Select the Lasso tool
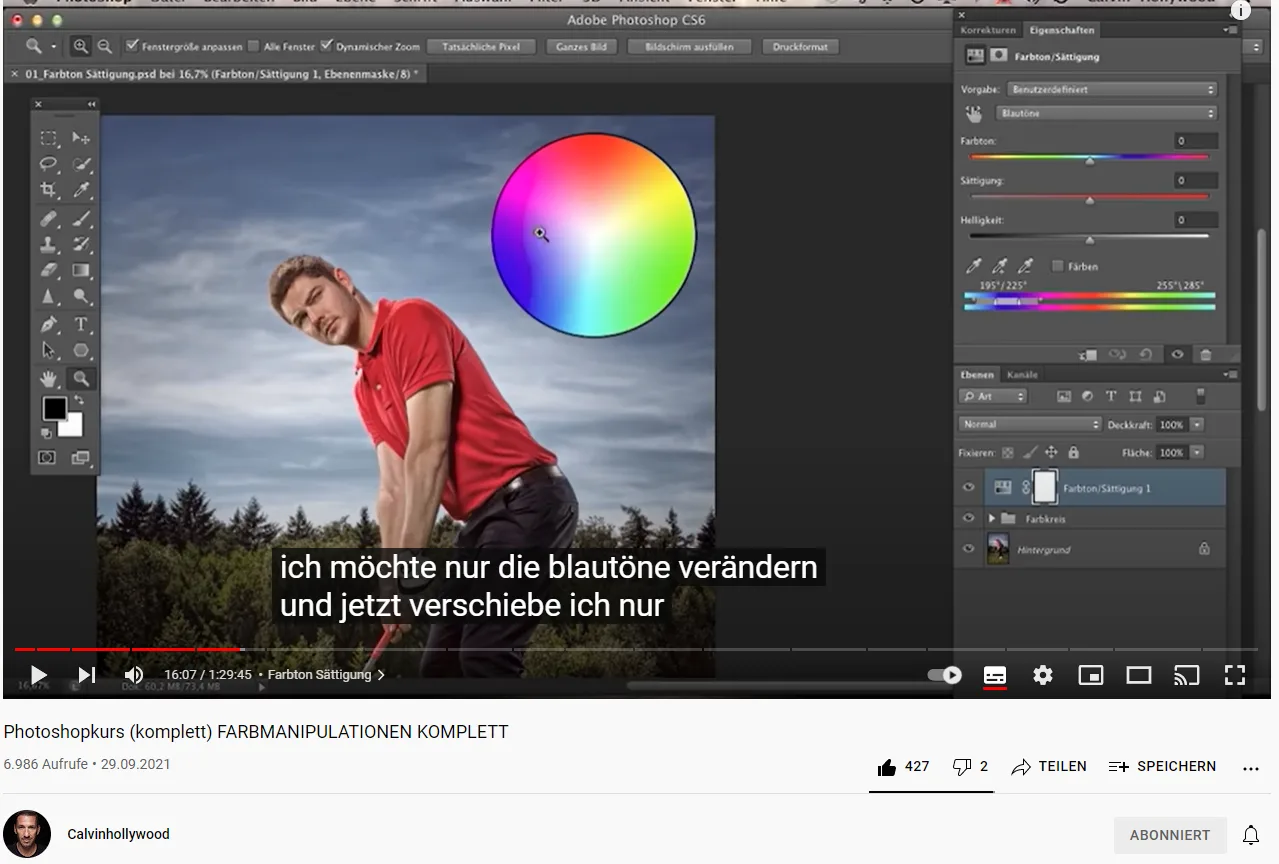The width and height of the screenshot is (1279, 864). [49, 165]
